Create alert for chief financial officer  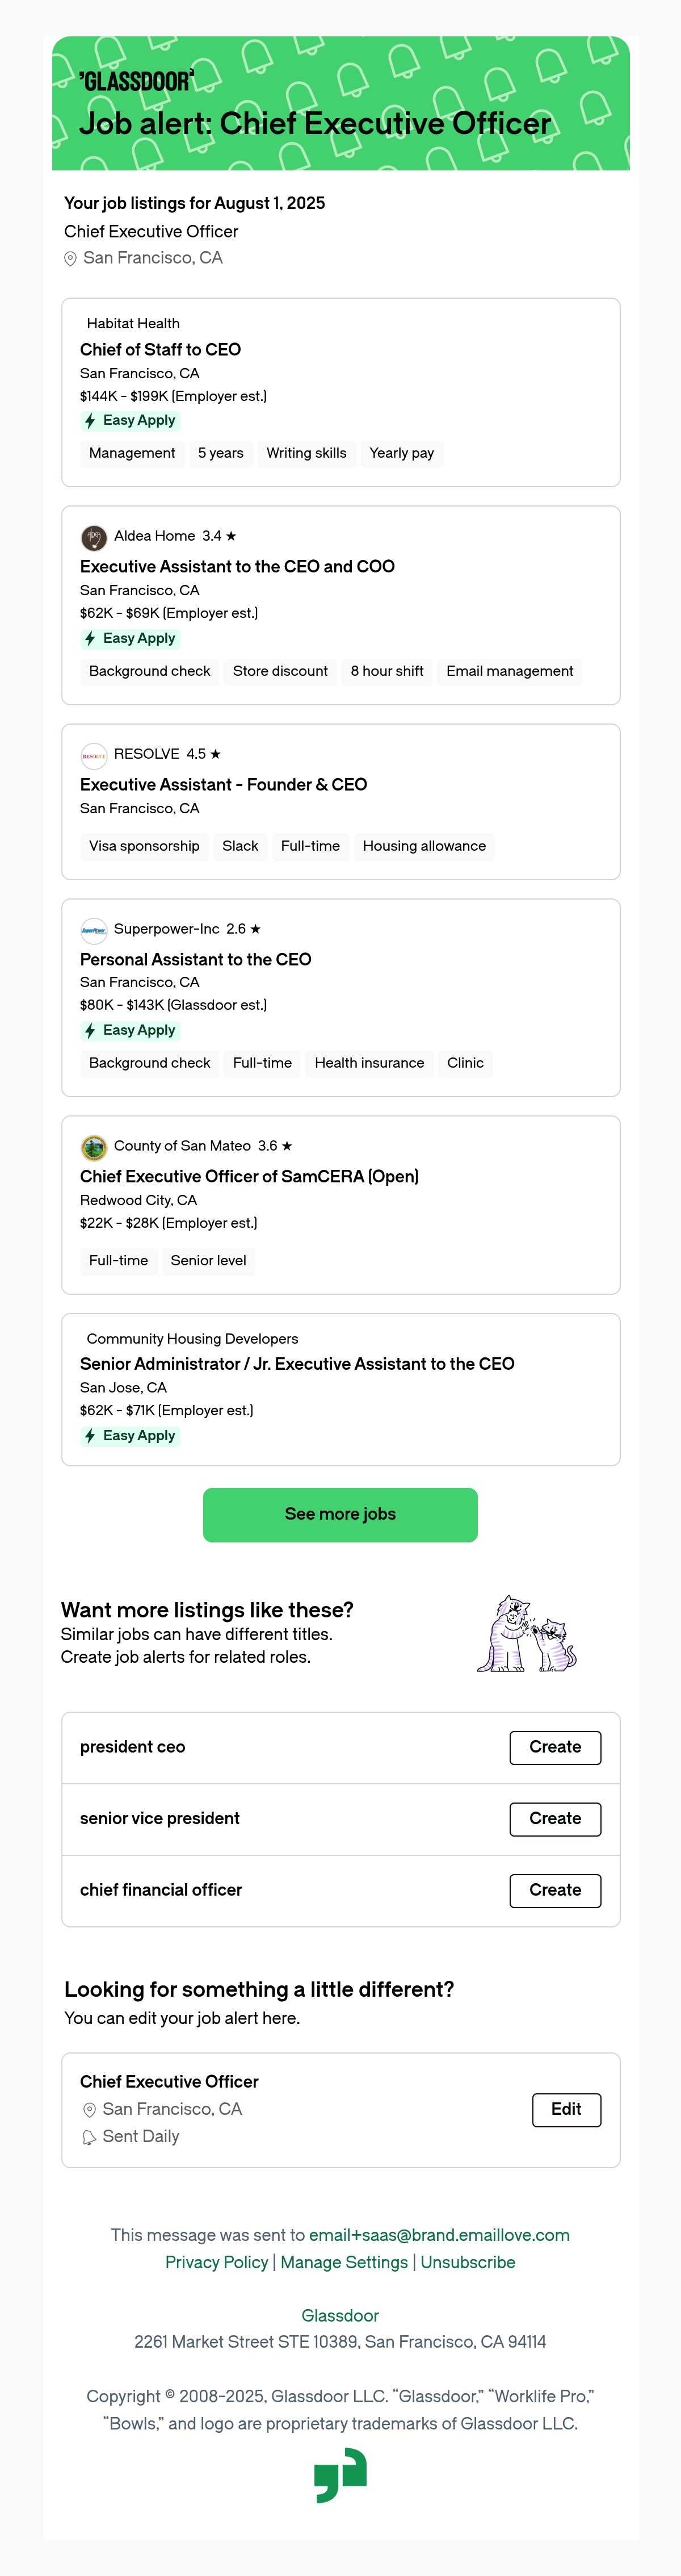click(555, 1891)
